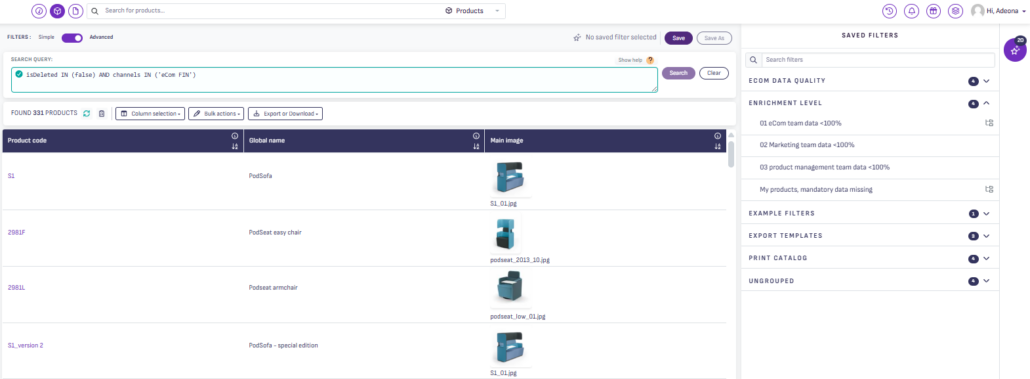Click the purple Search button
This screenshot has height=379, width=1030.
678,73
